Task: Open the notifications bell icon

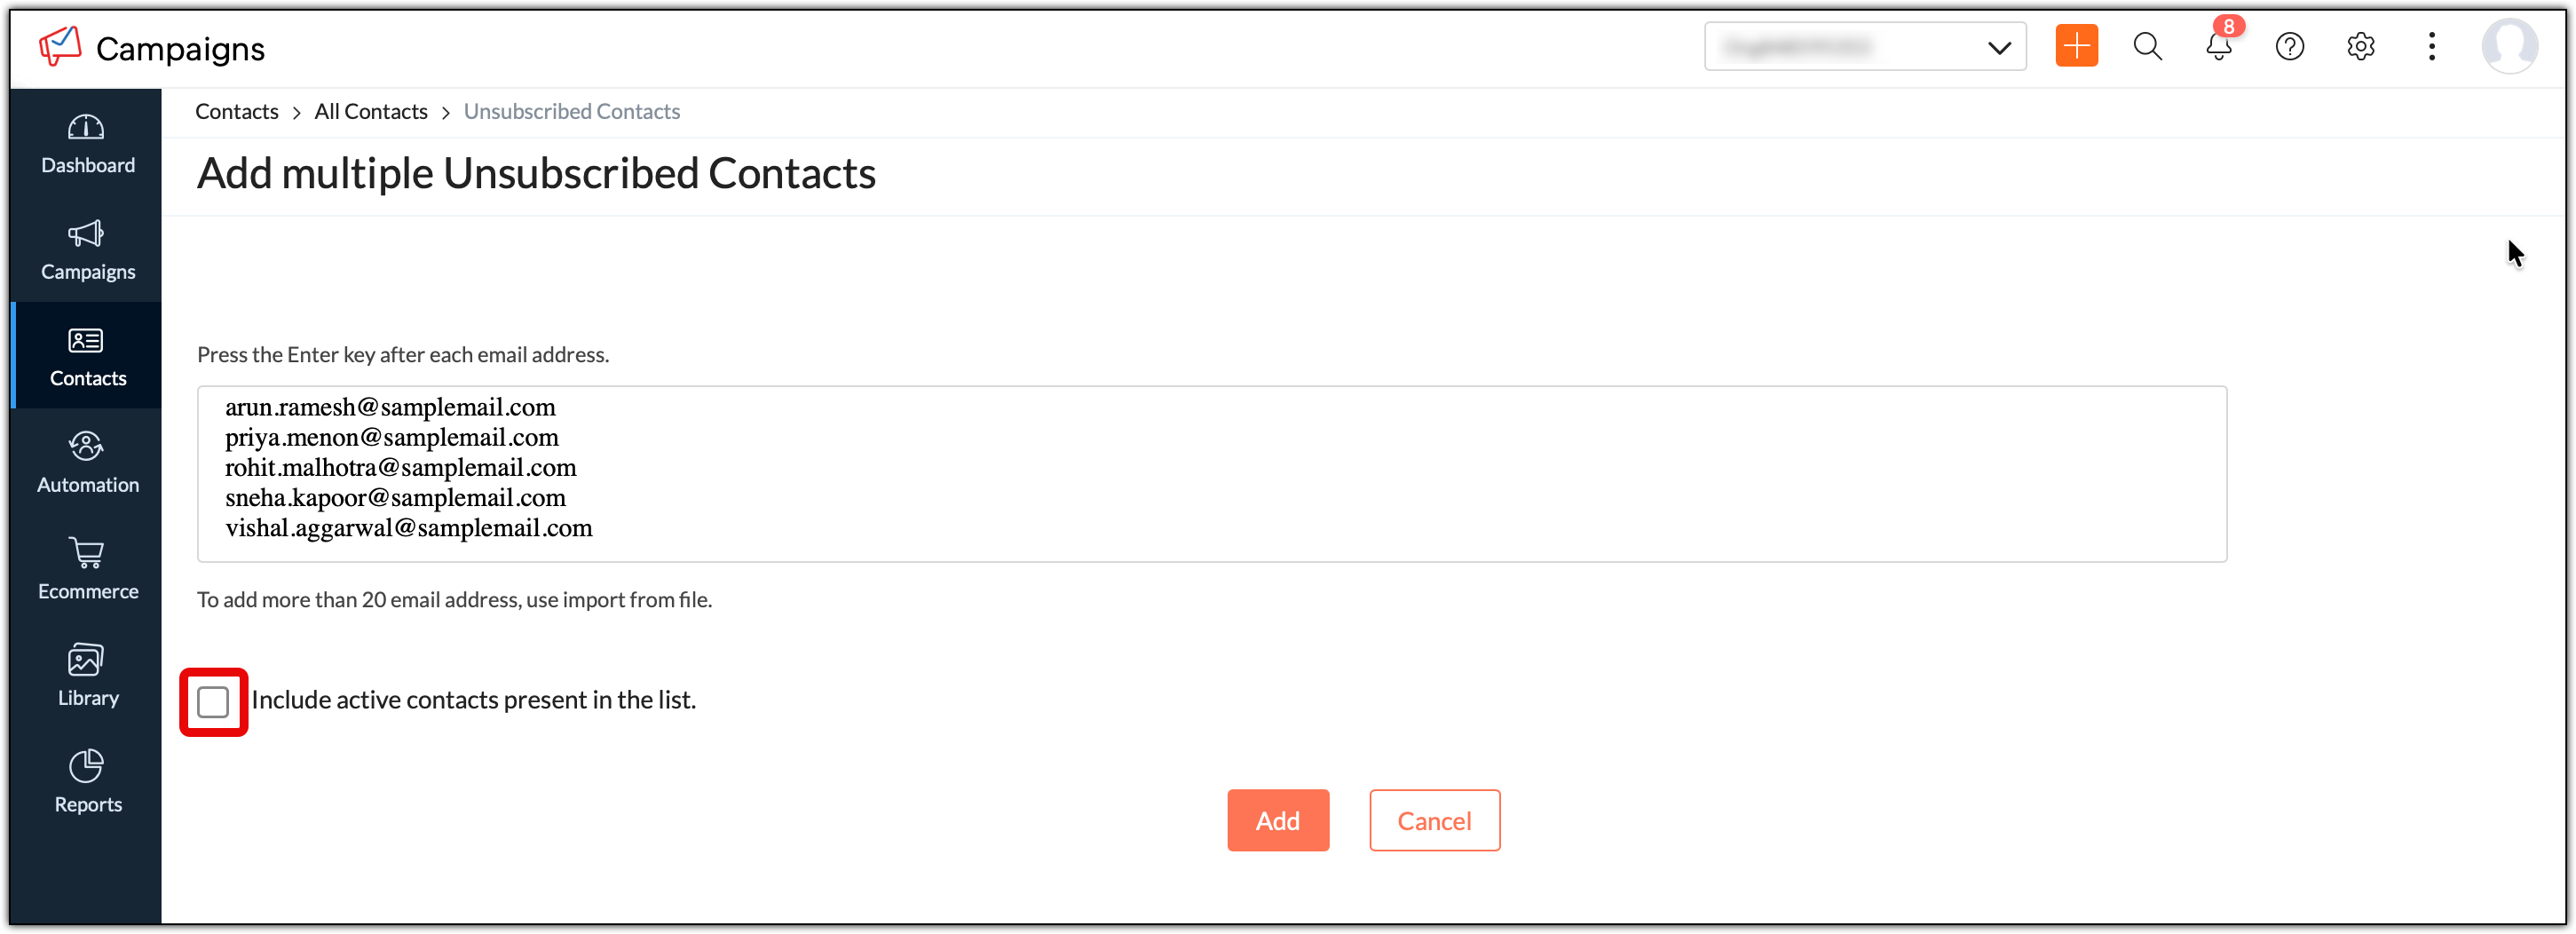Action: [x=2218, y=47]
